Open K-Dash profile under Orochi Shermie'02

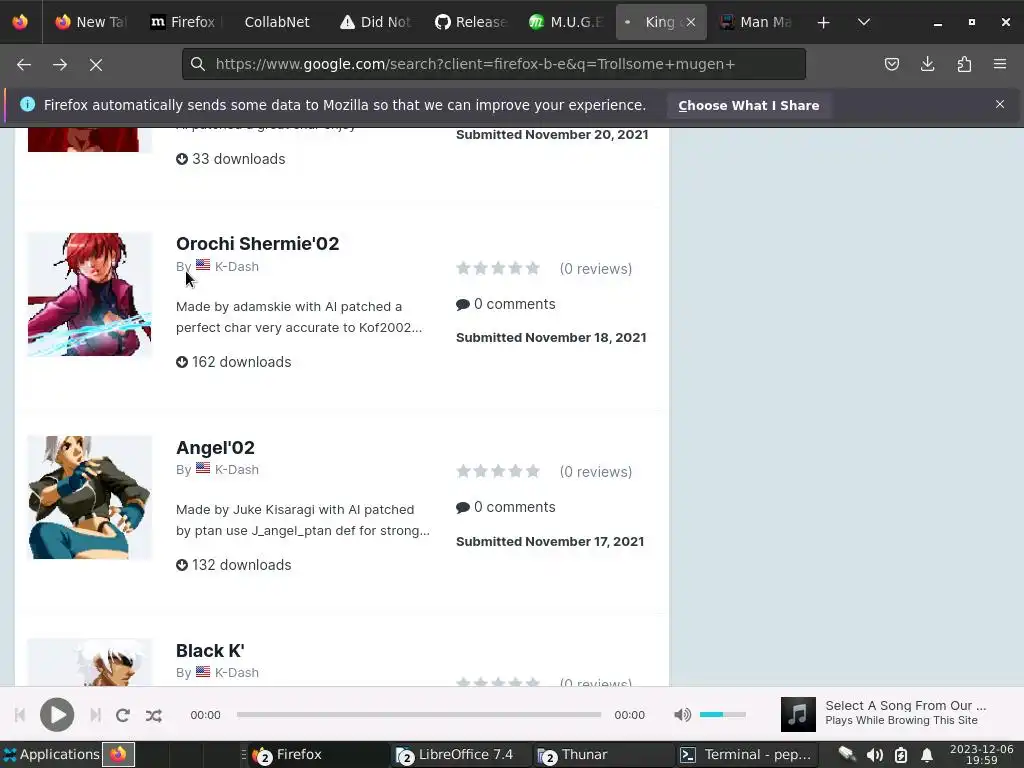click(x=236, y=266)
